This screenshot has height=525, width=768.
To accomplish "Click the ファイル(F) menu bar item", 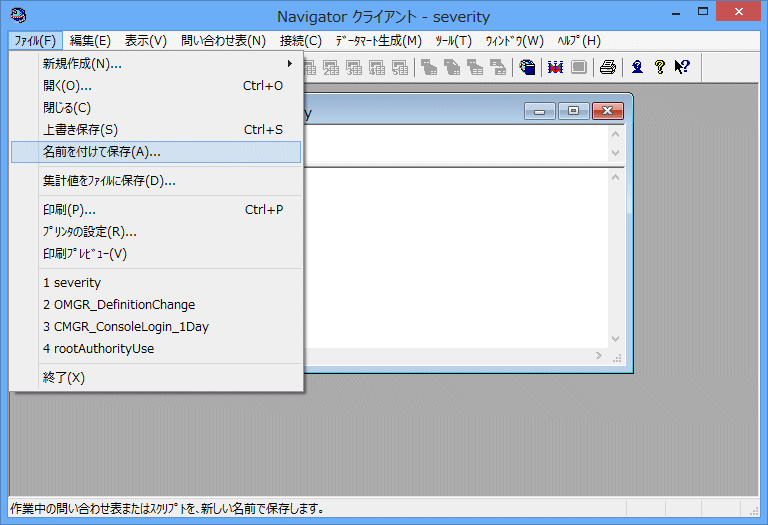I will pos(35,41).
